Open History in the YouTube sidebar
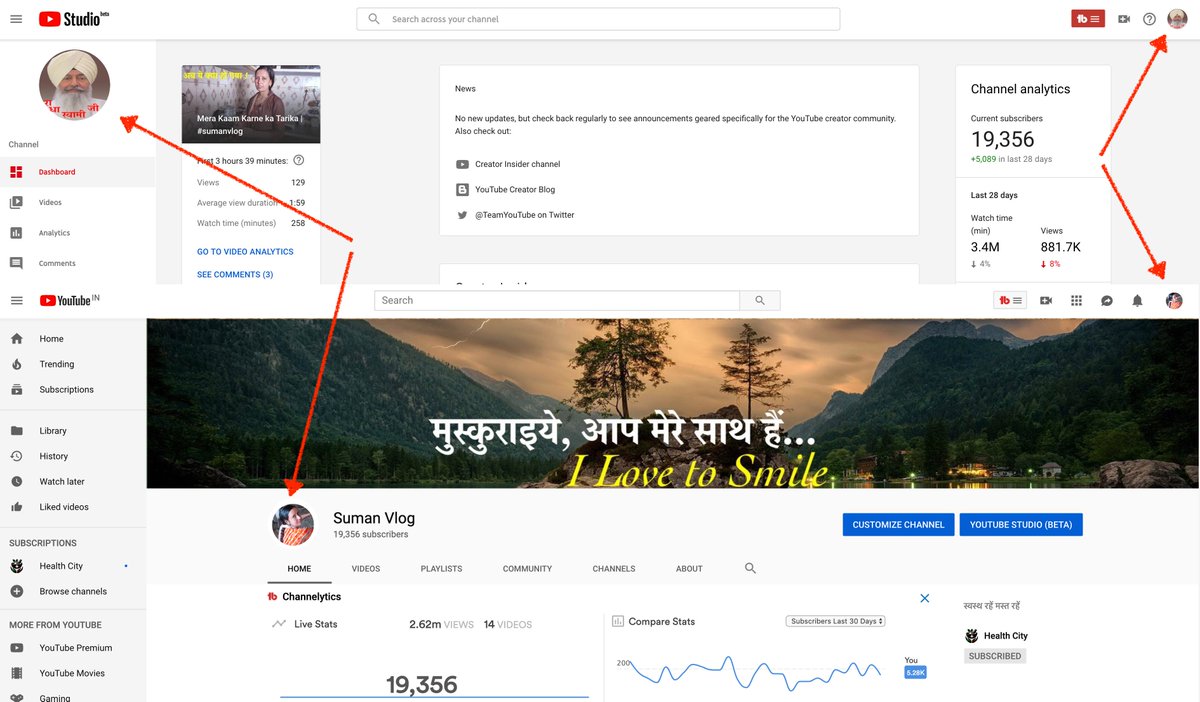Image resolution: width=1200 pixels, height=702 pixels. (73, 456)
